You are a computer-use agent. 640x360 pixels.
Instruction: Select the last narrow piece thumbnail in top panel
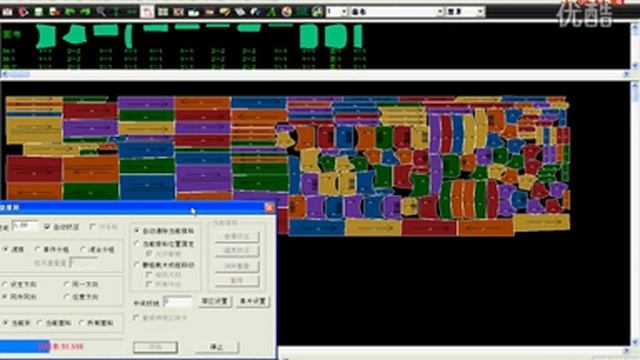(358, 36)
